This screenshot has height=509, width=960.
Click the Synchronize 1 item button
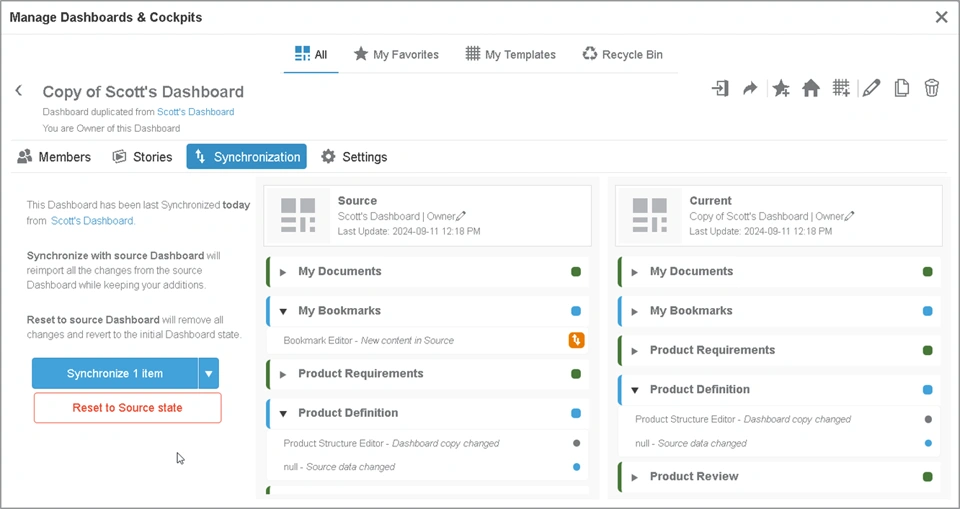[115, 374]
